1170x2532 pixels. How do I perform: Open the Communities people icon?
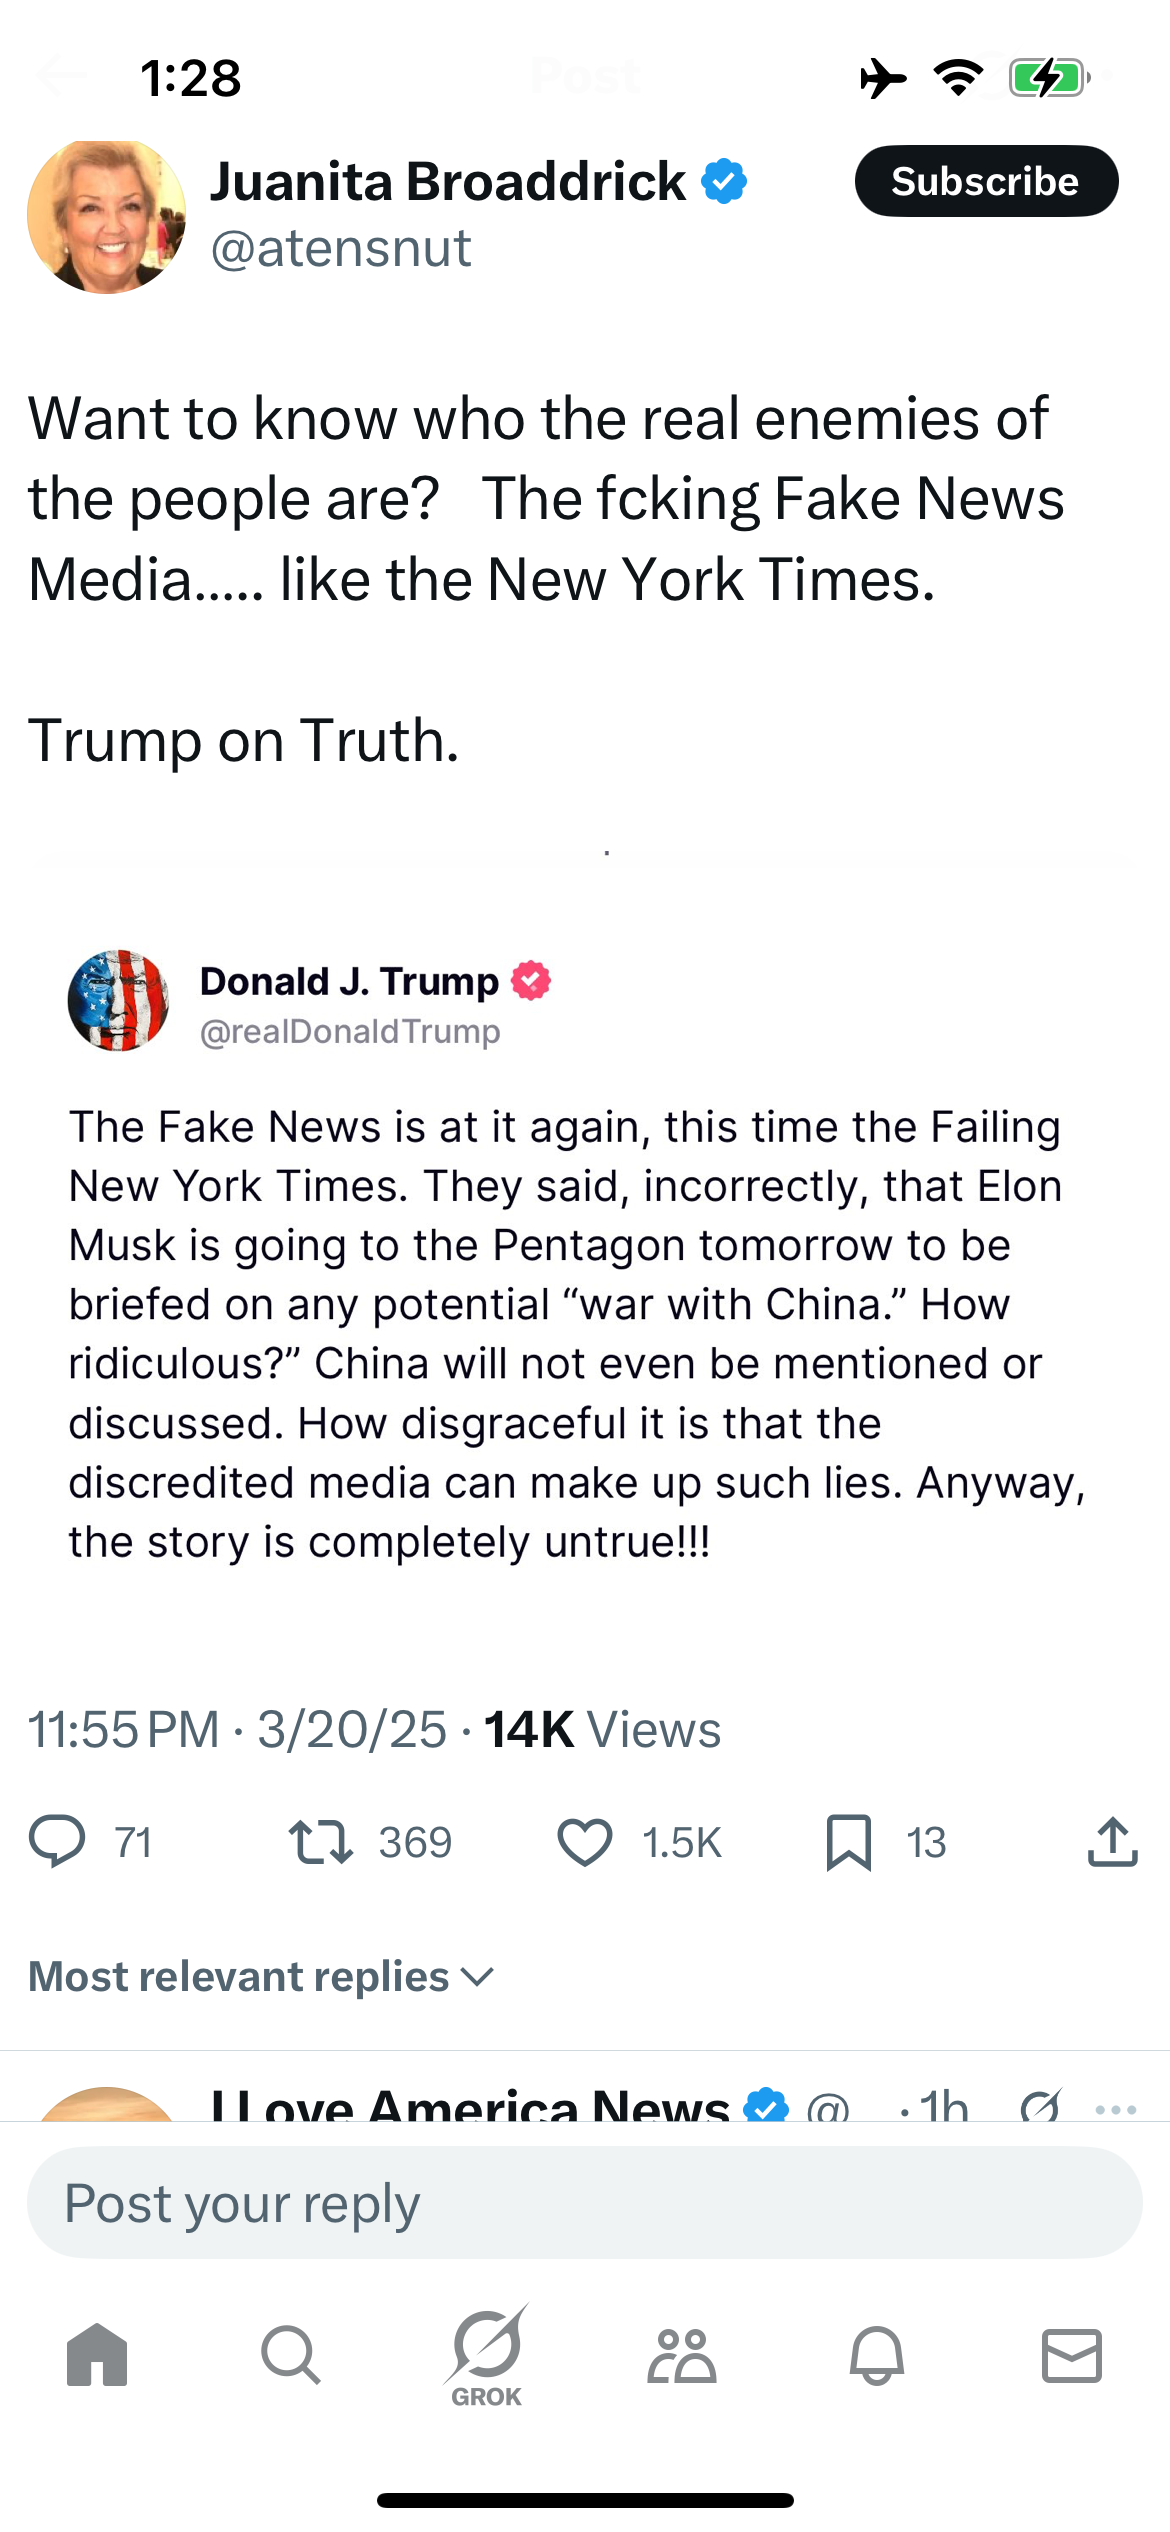pos(682,2355)
